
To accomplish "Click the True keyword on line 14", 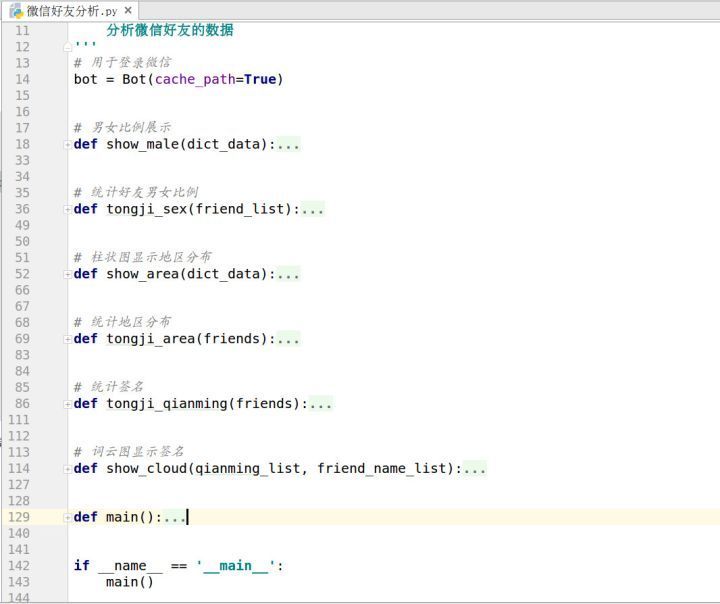I will pos(260,79).
